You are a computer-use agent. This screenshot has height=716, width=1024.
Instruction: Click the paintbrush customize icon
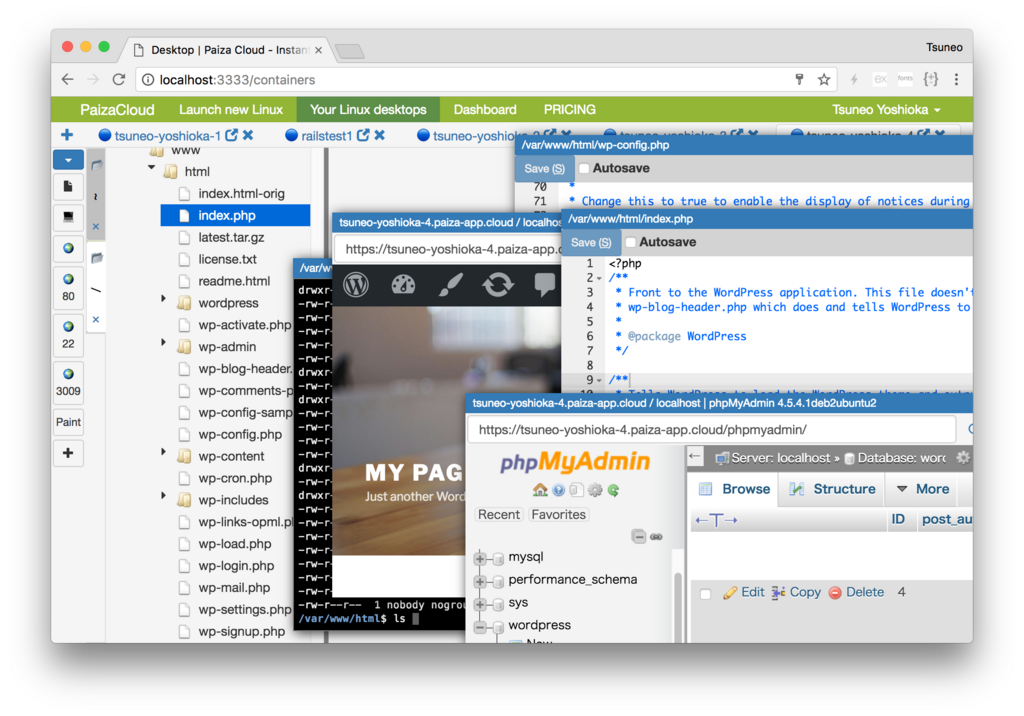(x=451, y=285)
